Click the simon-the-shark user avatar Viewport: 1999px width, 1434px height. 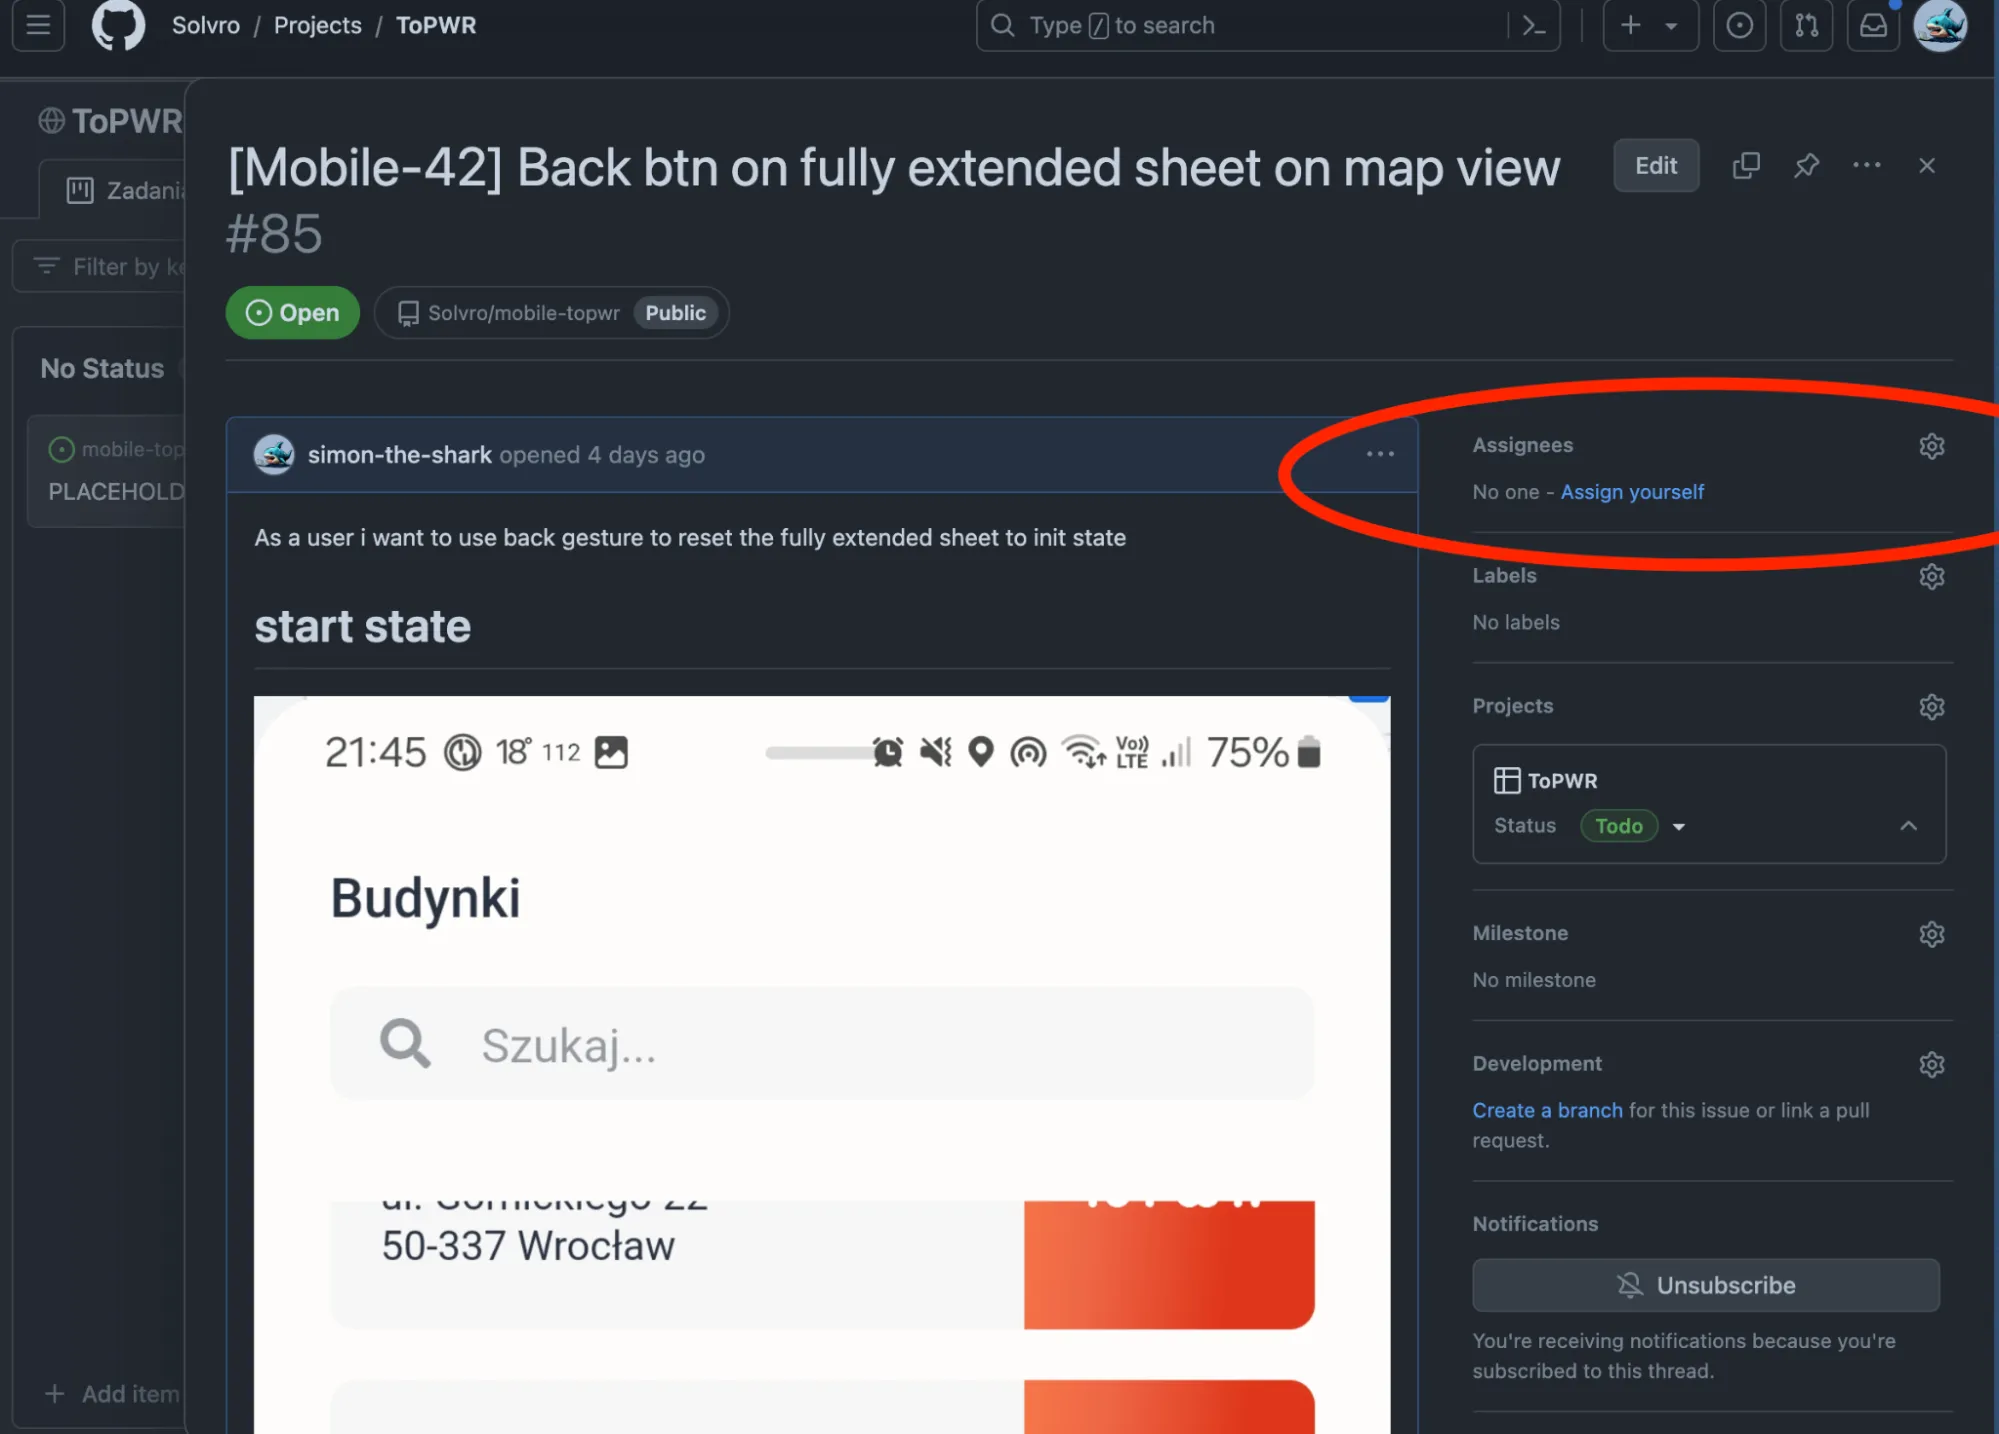(x=272, y=455)
